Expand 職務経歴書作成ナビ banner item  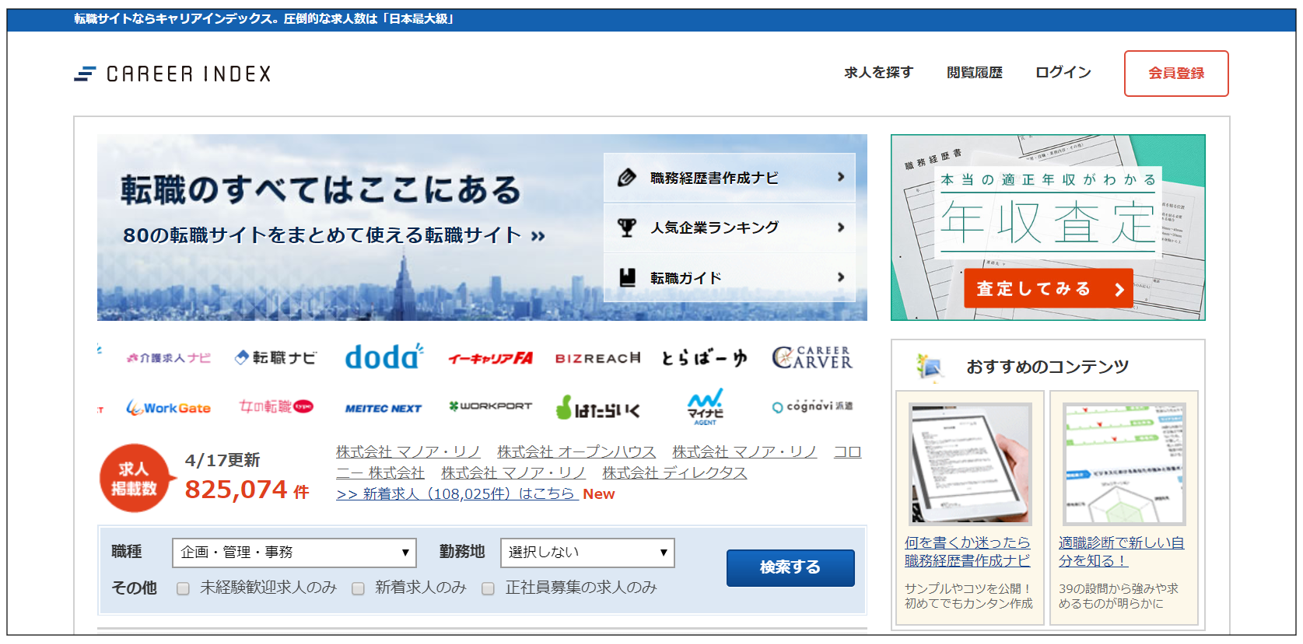tap(730, 178)
